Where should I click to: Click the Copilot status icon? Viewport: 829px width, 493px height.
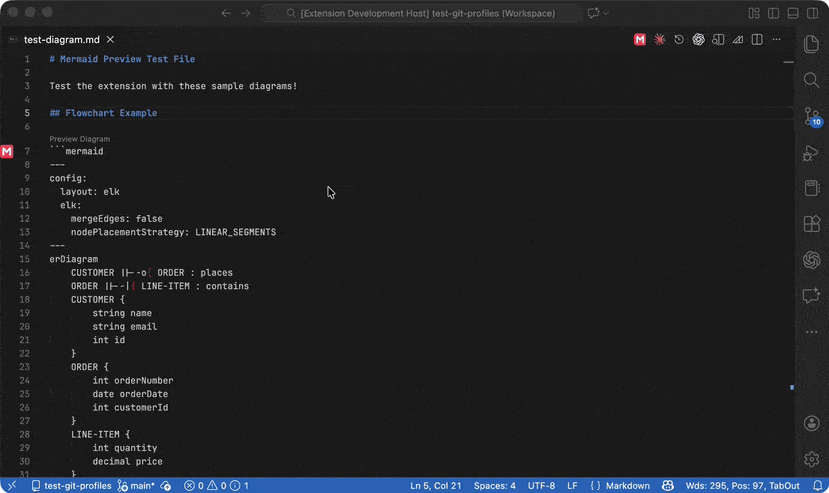tap(668, 486)
